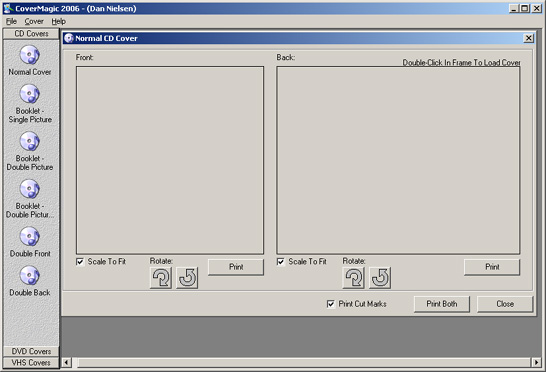Select the Double Front cover icon
This screenshot has height=372, width=546.
coord(30,237)
